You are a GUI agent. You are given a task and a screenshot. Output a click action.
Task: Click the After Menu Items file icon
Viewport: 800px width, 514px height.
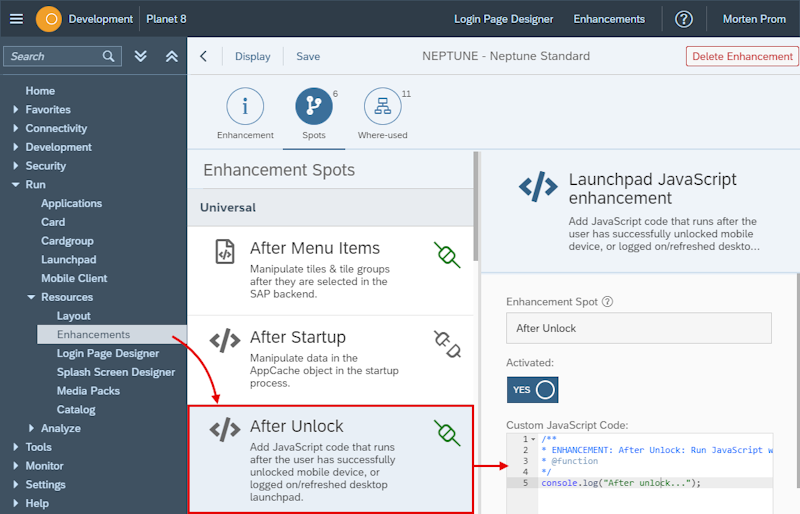click(x=225, y=252)
